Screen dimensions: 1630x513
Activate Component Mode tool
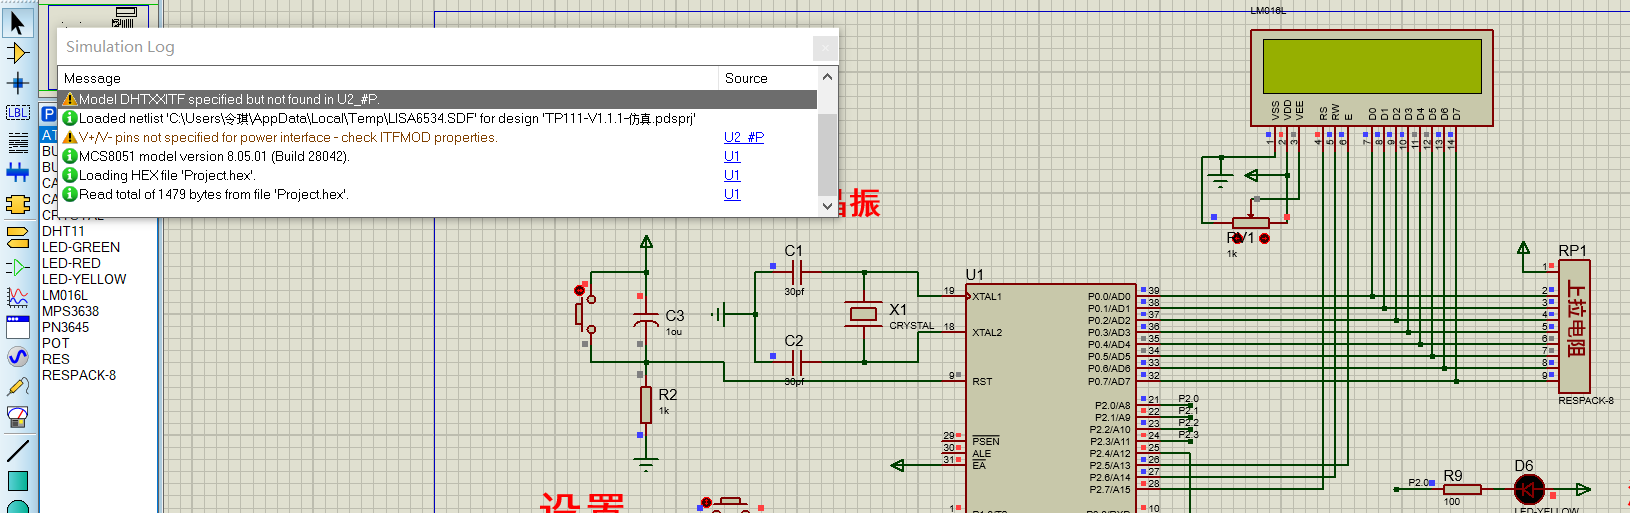coord(17,52)
